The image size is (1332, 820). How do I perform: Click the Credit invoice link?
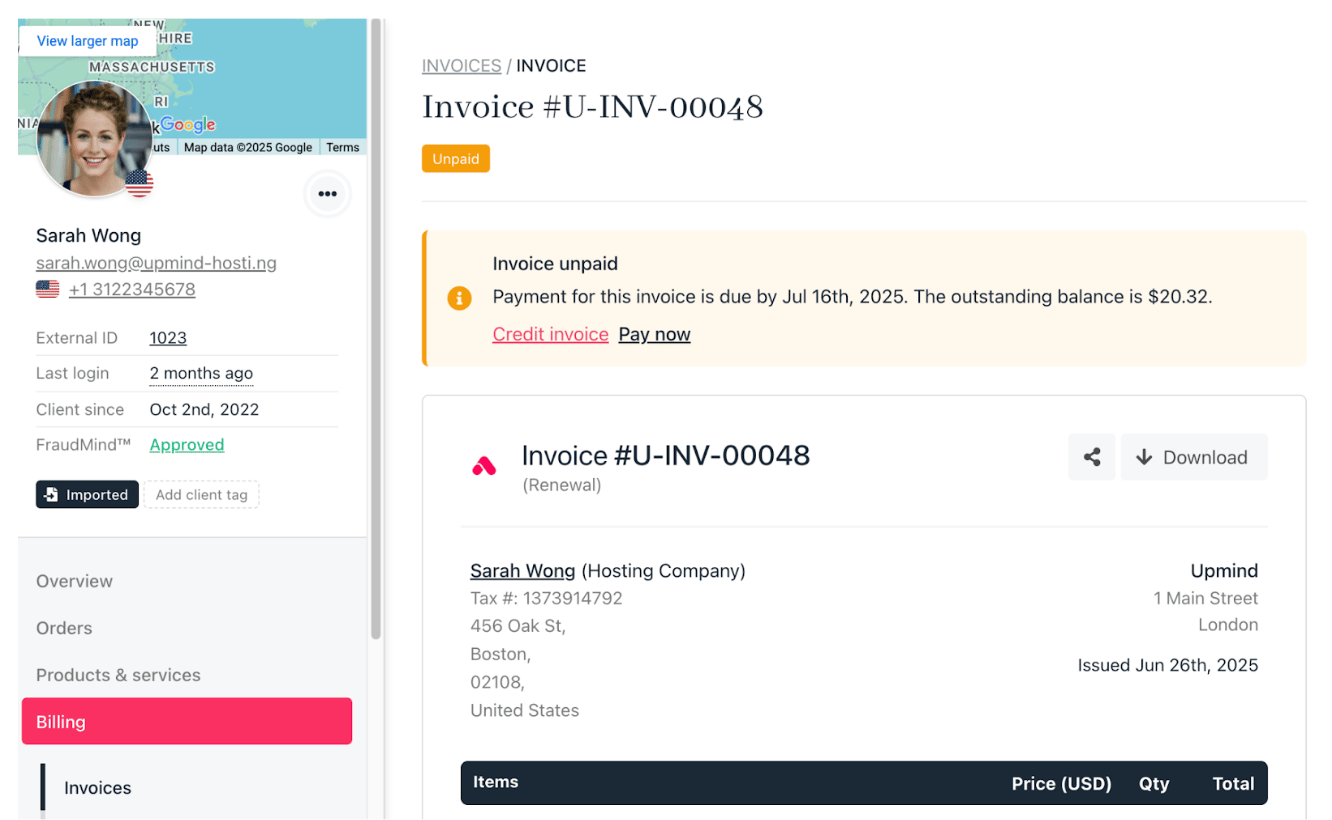[550, 334]
